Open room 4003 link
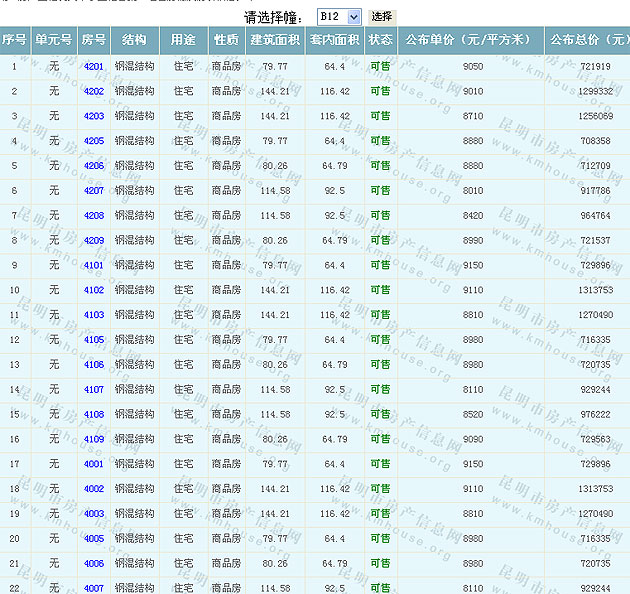The height and width of the screenshot is (594, 630). click(94, 514)
